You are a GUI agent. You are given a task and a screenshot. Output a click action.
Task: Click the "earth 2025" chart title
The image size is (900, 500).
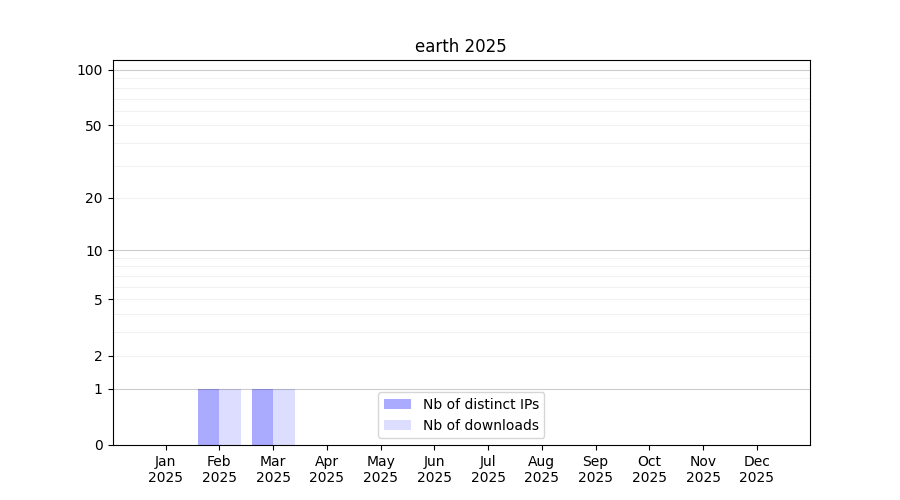pyautogui.click(x=460, y=46)
